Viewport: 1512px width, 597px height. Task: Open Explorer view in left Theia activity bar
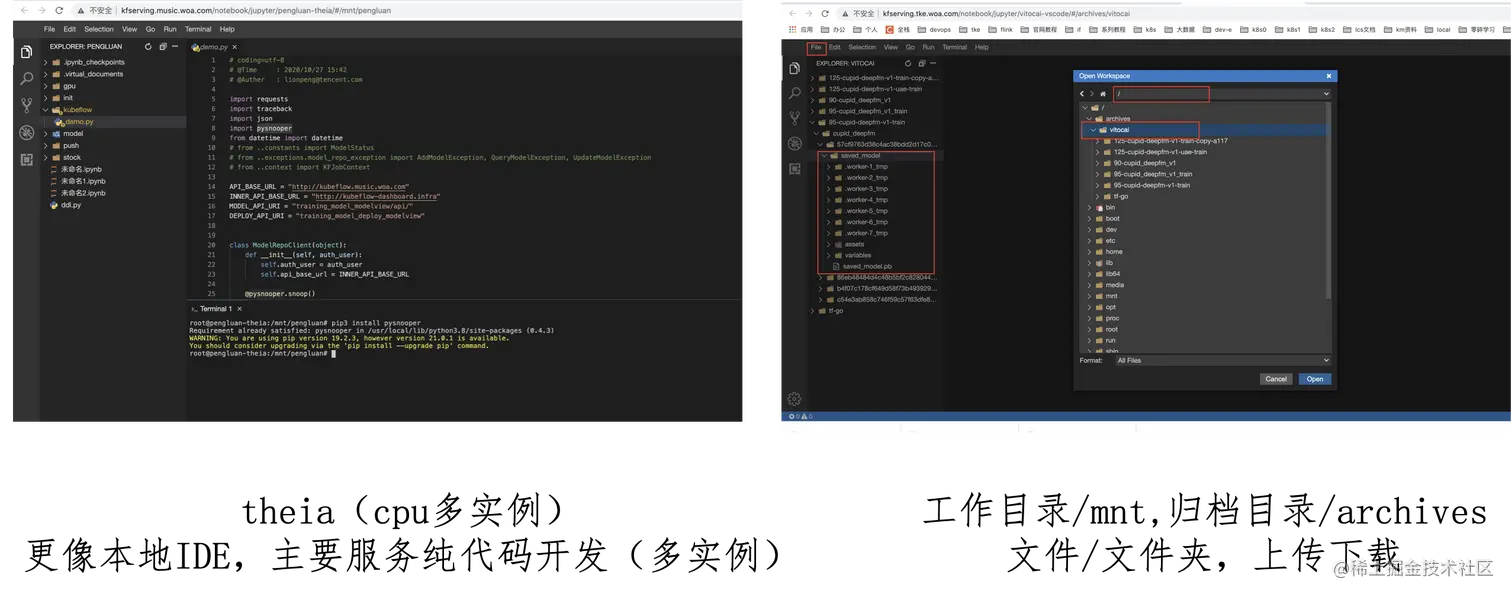pos(26,52)
